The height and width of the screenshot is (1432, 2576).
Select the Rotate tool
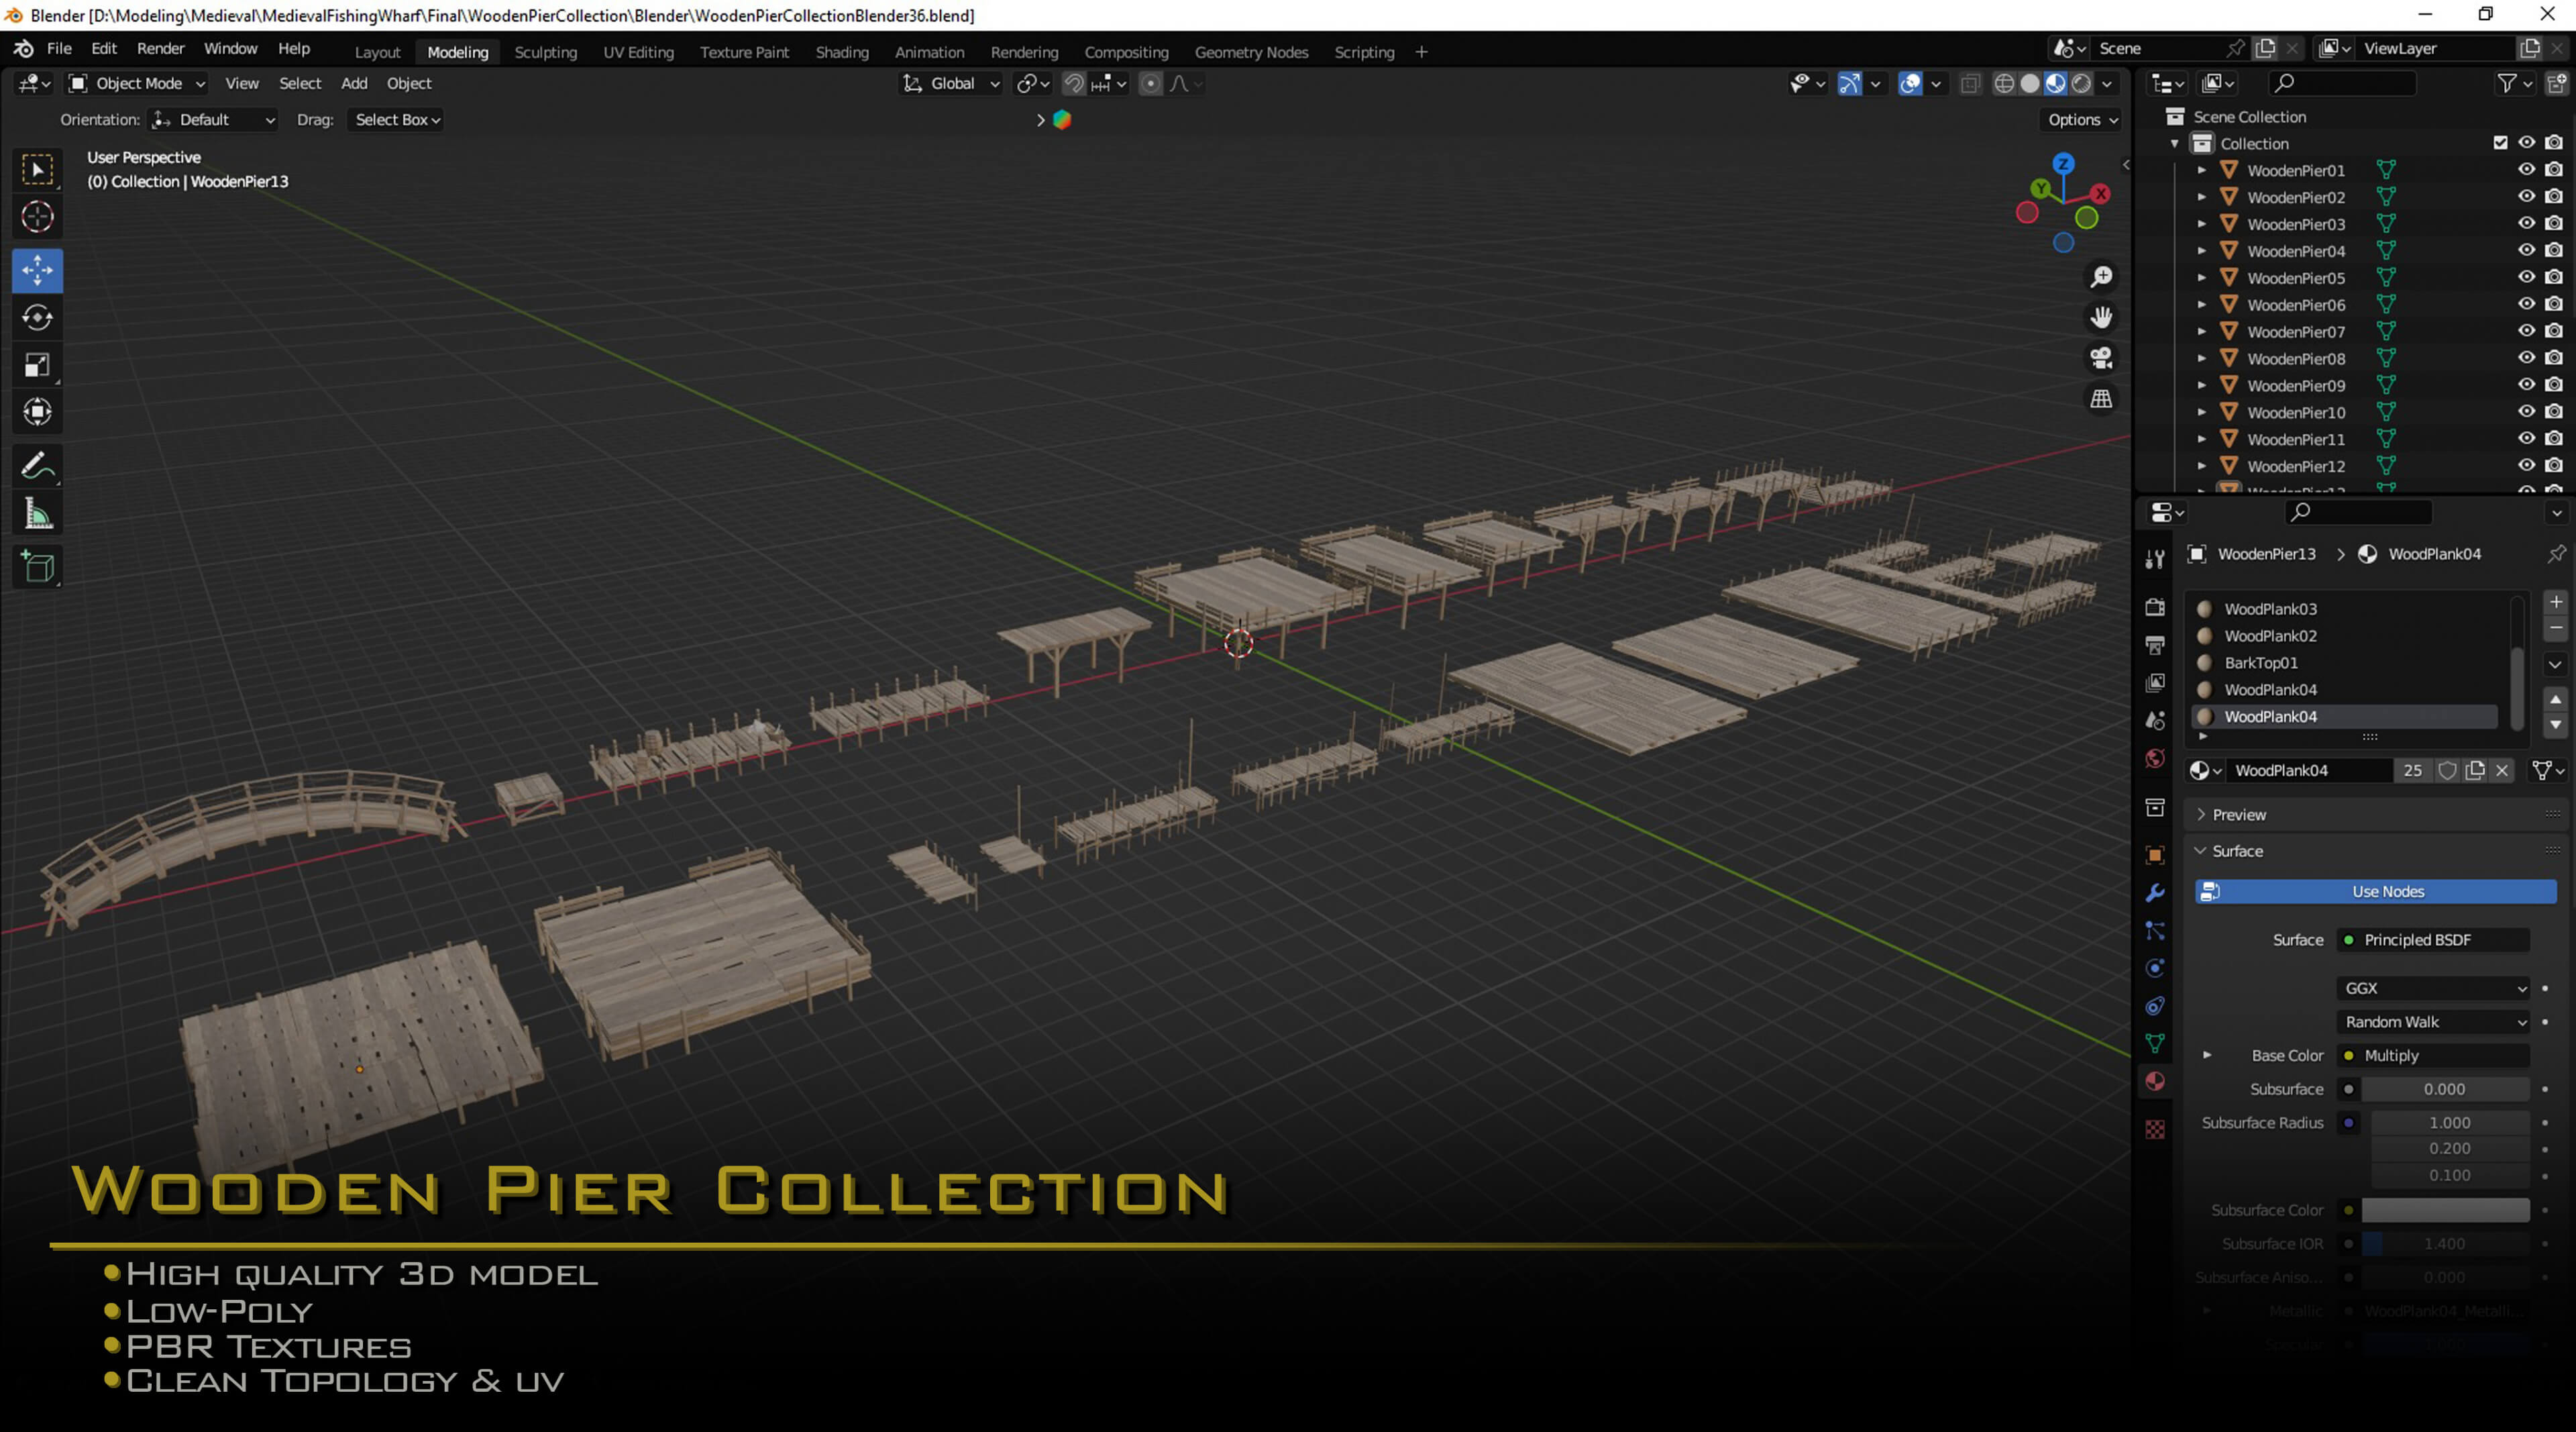38,317
